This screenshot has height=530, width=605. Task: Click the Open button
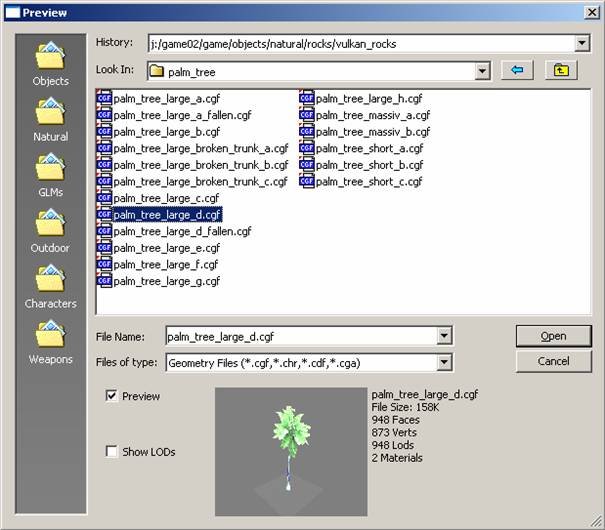(553, 336)
